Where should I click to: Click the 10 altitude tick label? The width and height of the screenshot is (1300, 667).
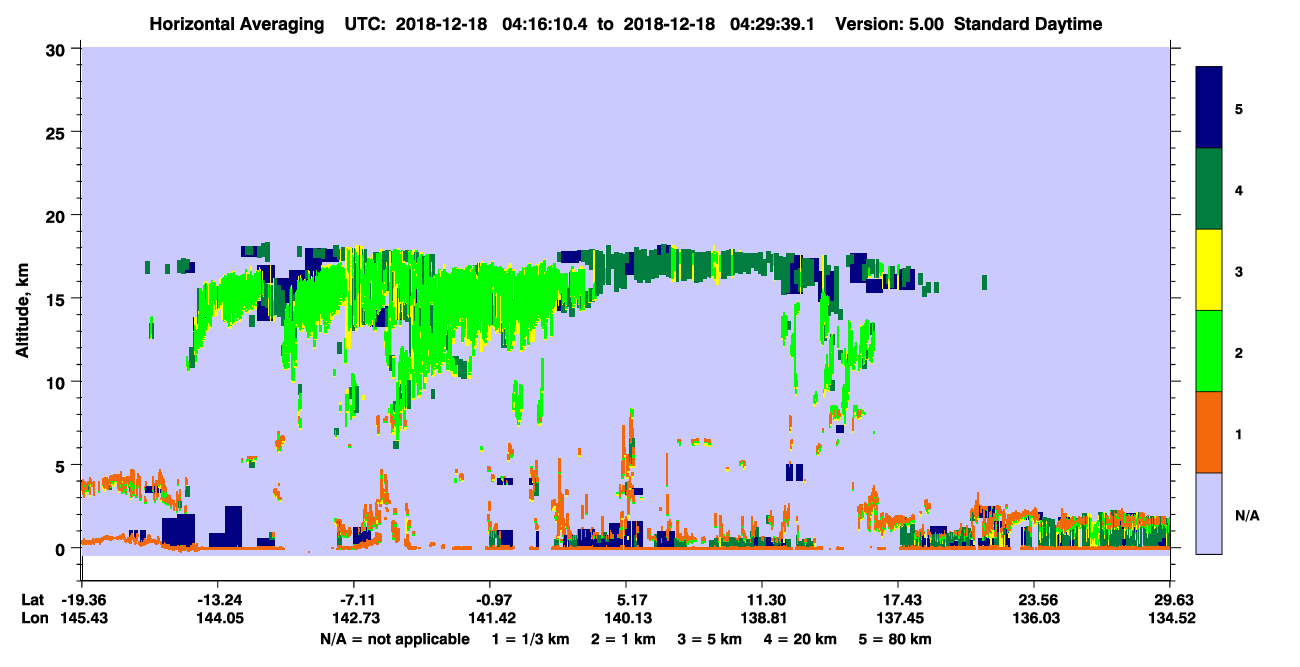pyautogui.click(x=56, y=382)
